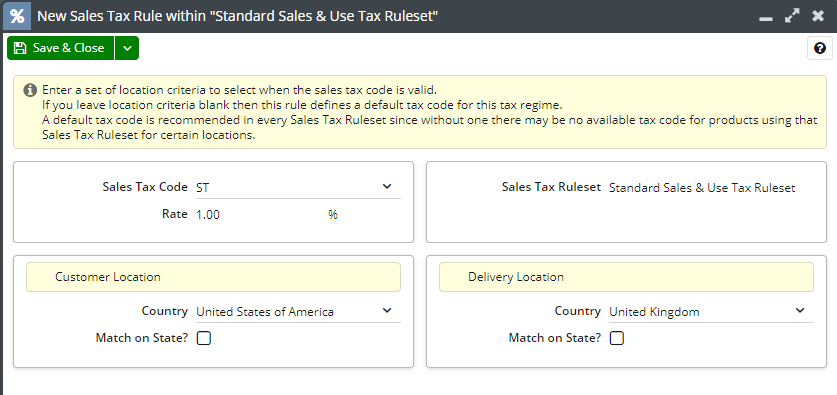Screen dimensions: 837x395
Task: Expand Customer Location Country dropdown
Action: [387, 311]
